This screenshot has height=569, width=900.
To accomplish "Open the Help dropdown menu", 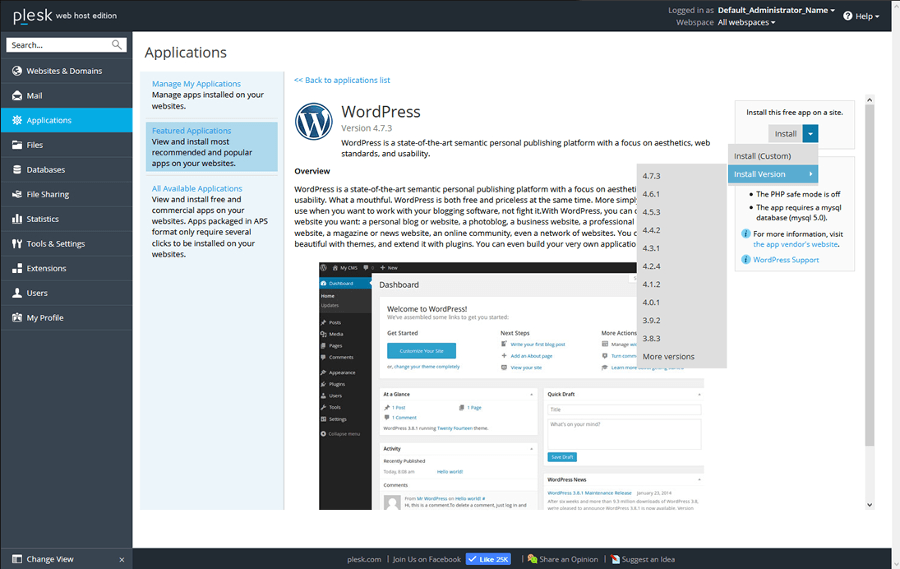I will tap(861, 16).
